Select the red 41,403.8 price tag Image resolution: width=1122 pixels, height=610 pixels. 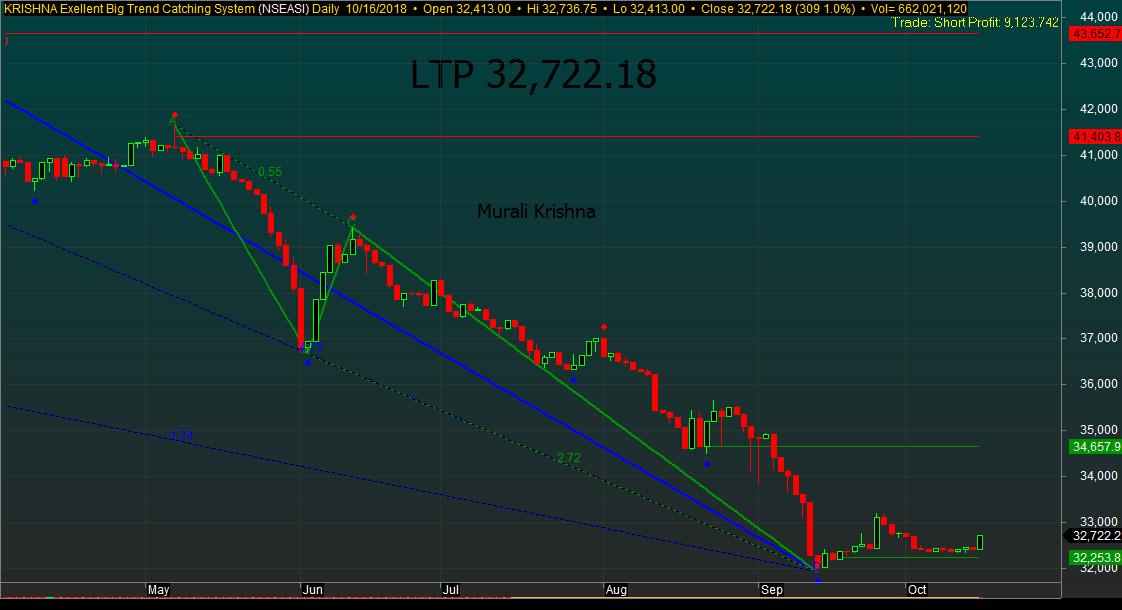click(x=1095, y=136)
